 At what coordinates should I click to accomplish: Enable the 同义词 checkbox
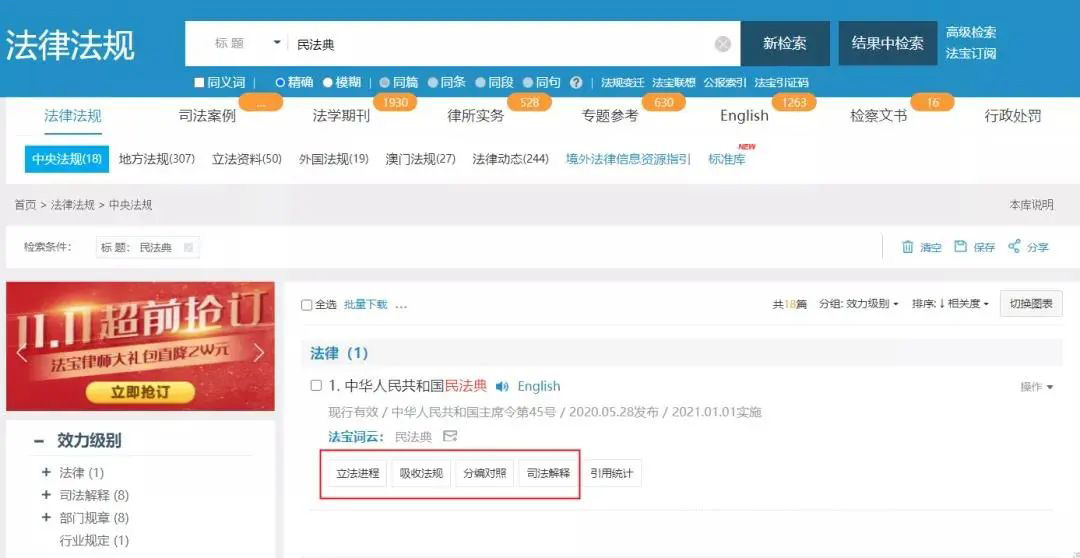coord(199,83)
